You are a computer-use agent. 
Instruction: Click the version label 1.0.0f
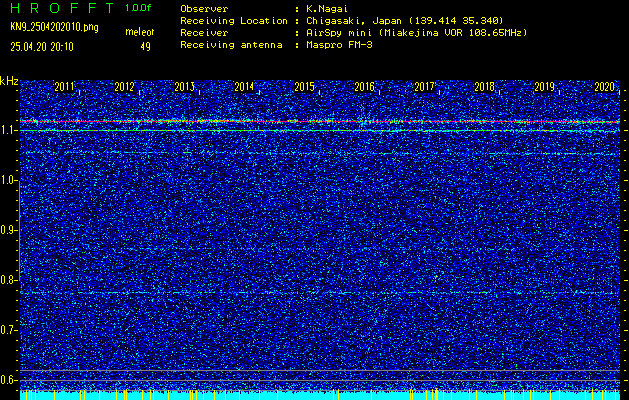[138, 8]
